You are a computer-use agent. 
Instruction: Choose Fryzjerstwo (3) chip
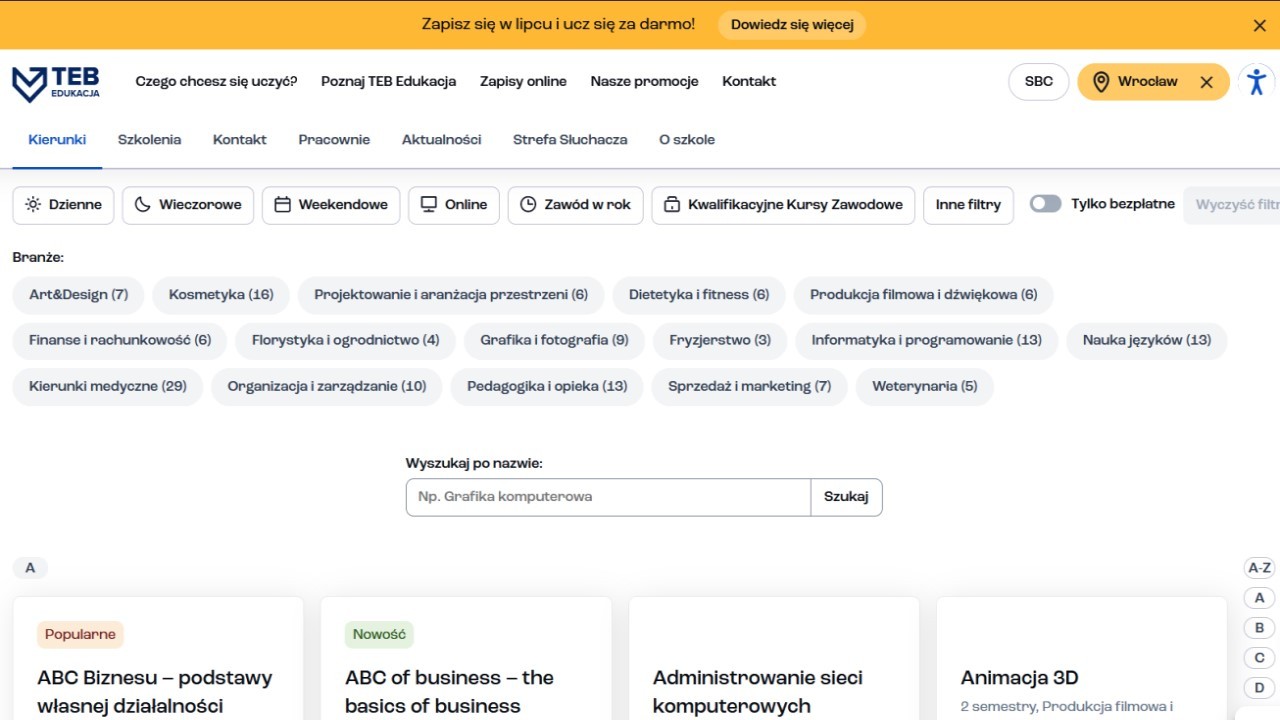click(x=720, y=341)
